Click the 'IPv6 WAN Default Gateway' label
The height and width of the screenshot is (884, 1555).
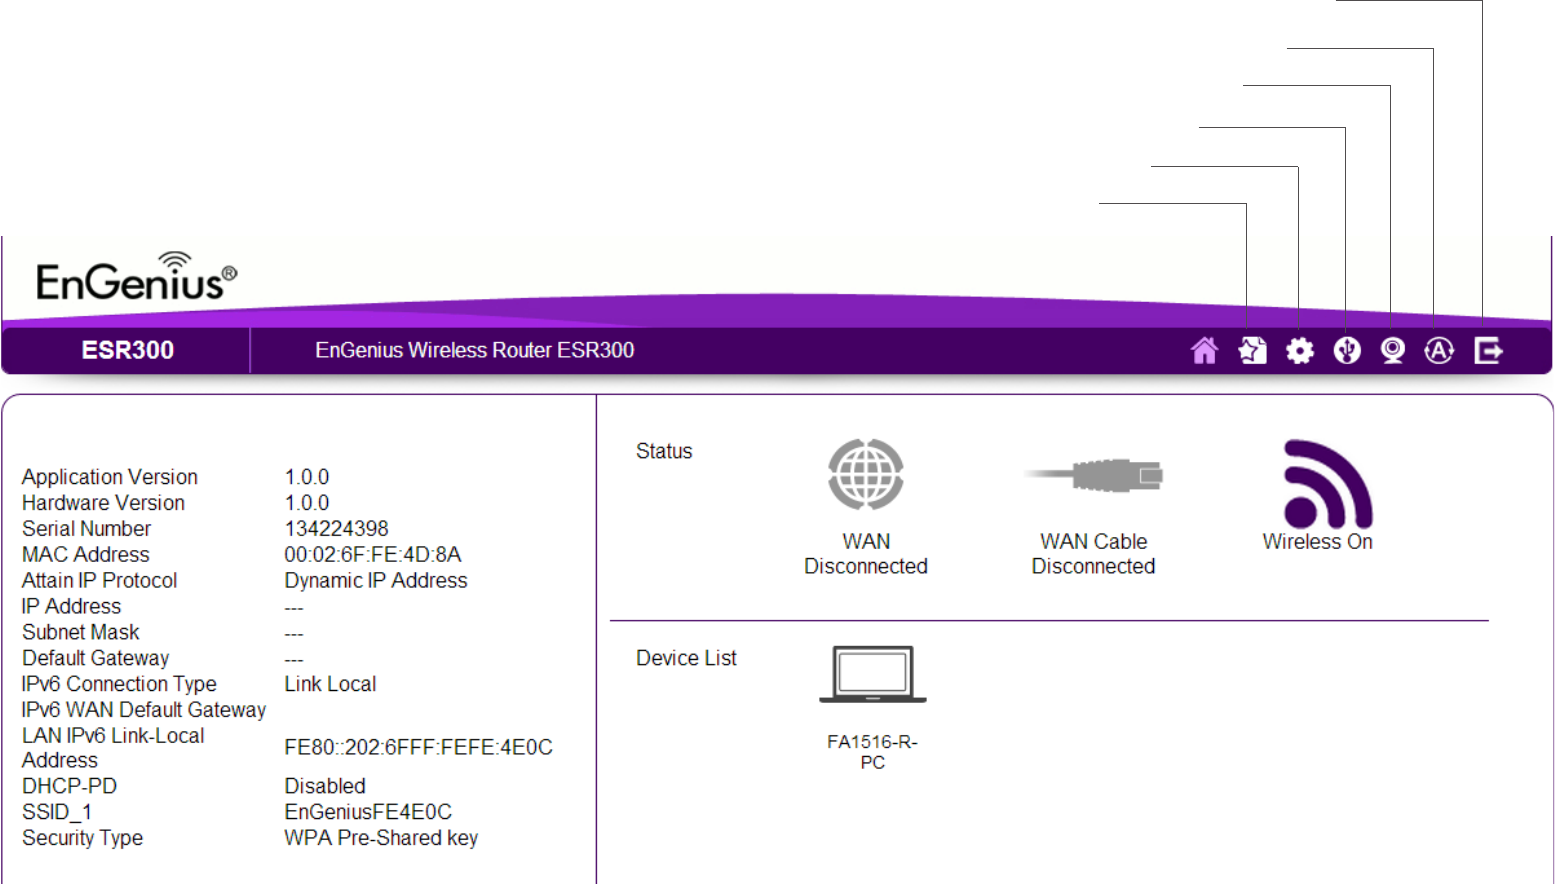144,710
